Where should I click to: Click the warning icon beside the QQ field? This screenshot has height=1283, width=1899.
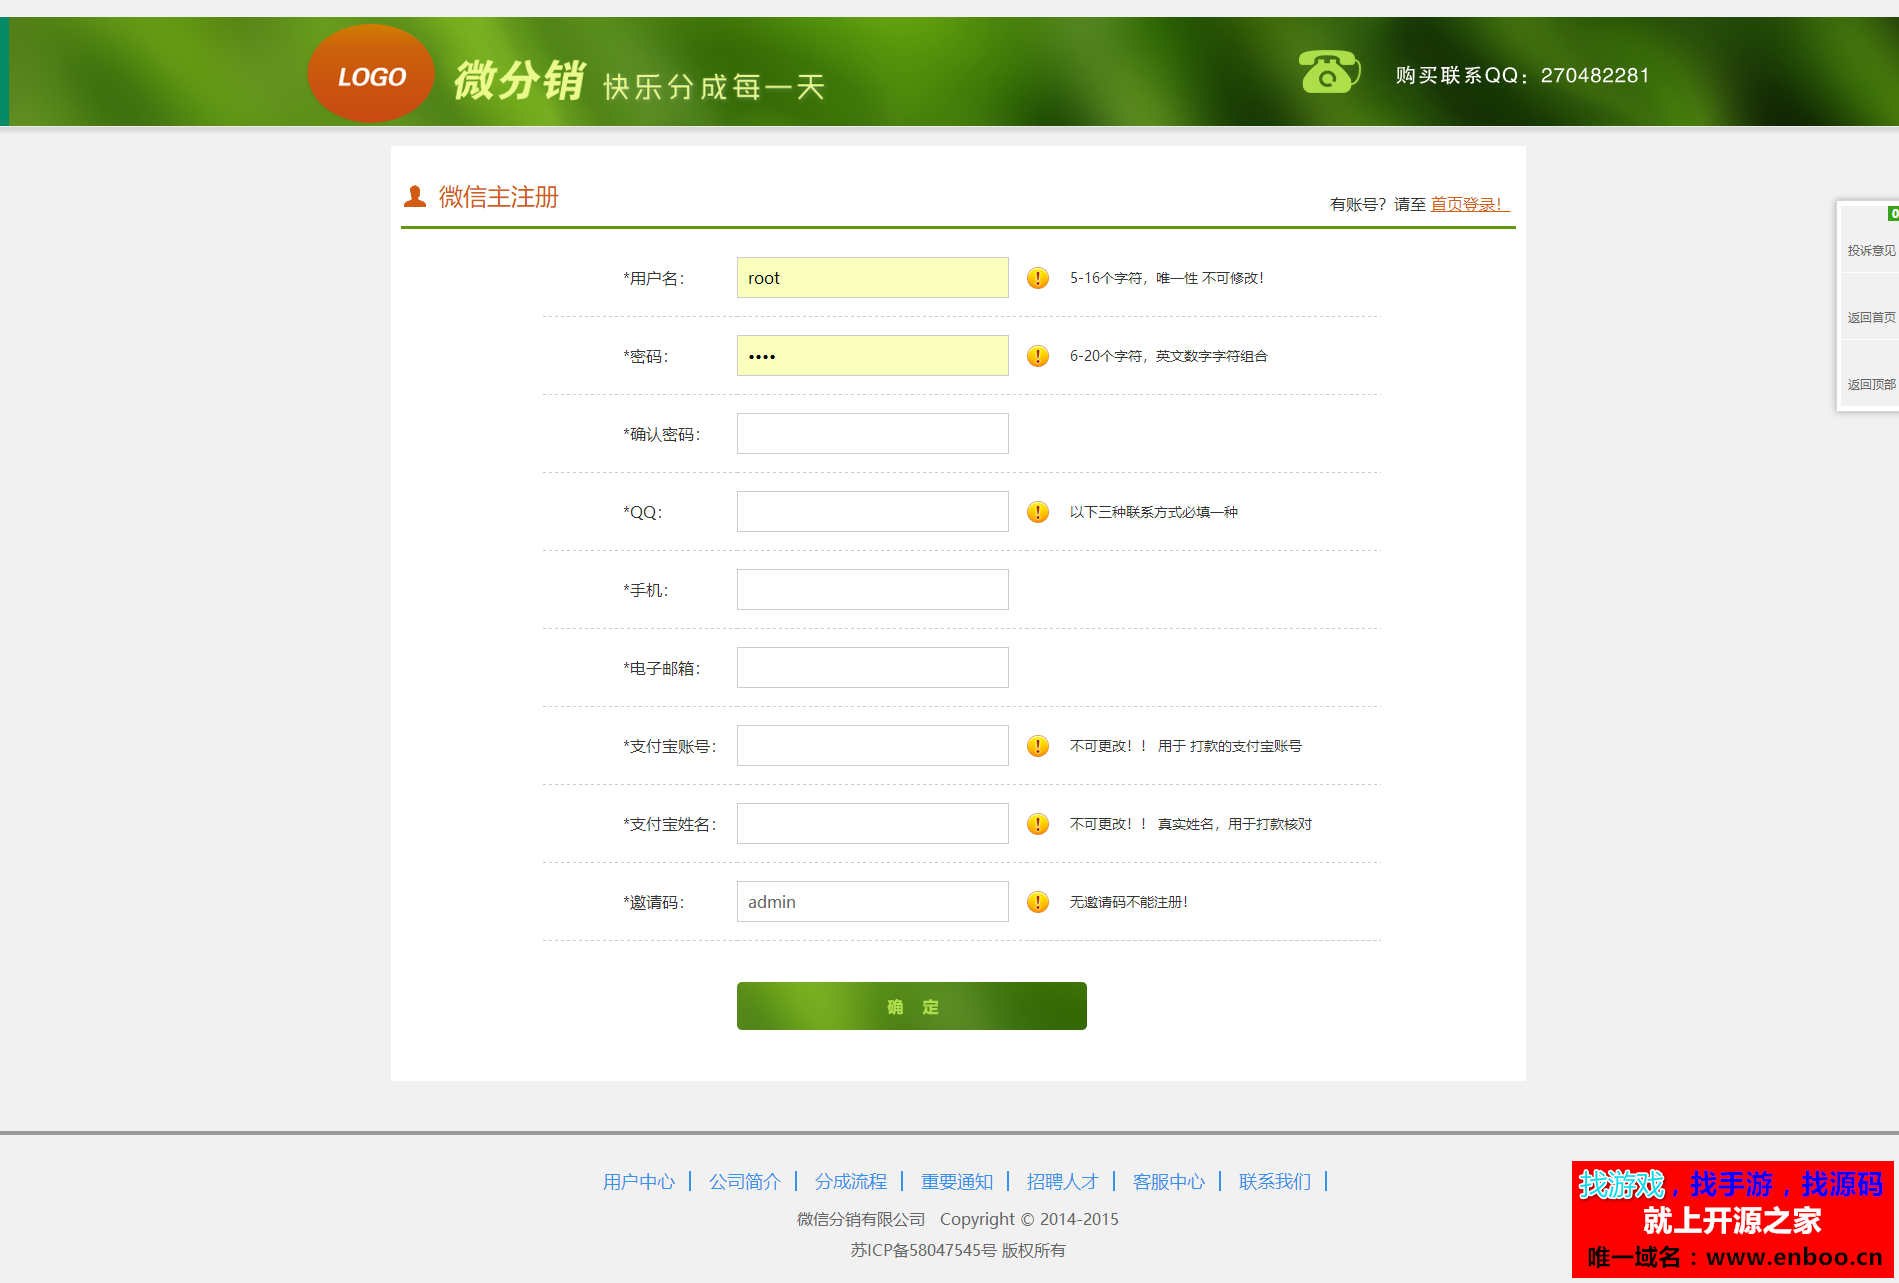(1038, 512)
